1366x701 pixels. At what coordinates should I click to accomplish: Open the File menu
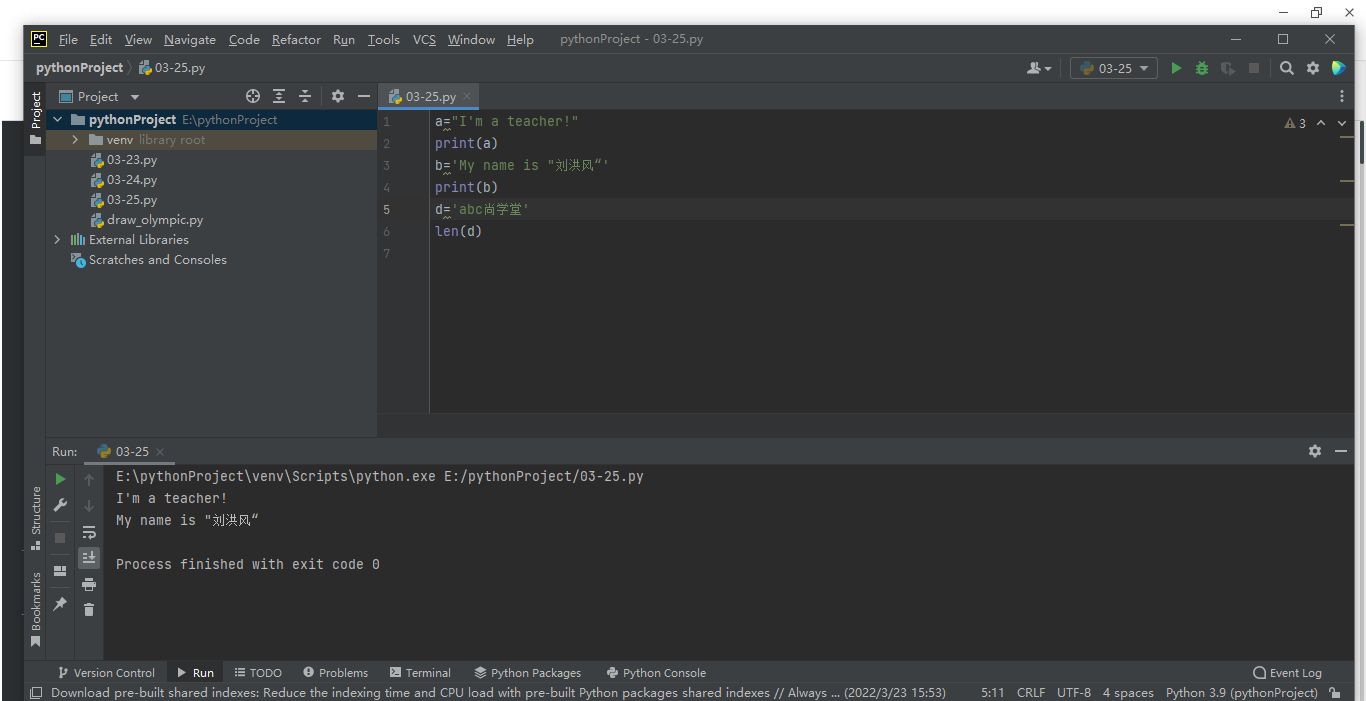(68, 40)
